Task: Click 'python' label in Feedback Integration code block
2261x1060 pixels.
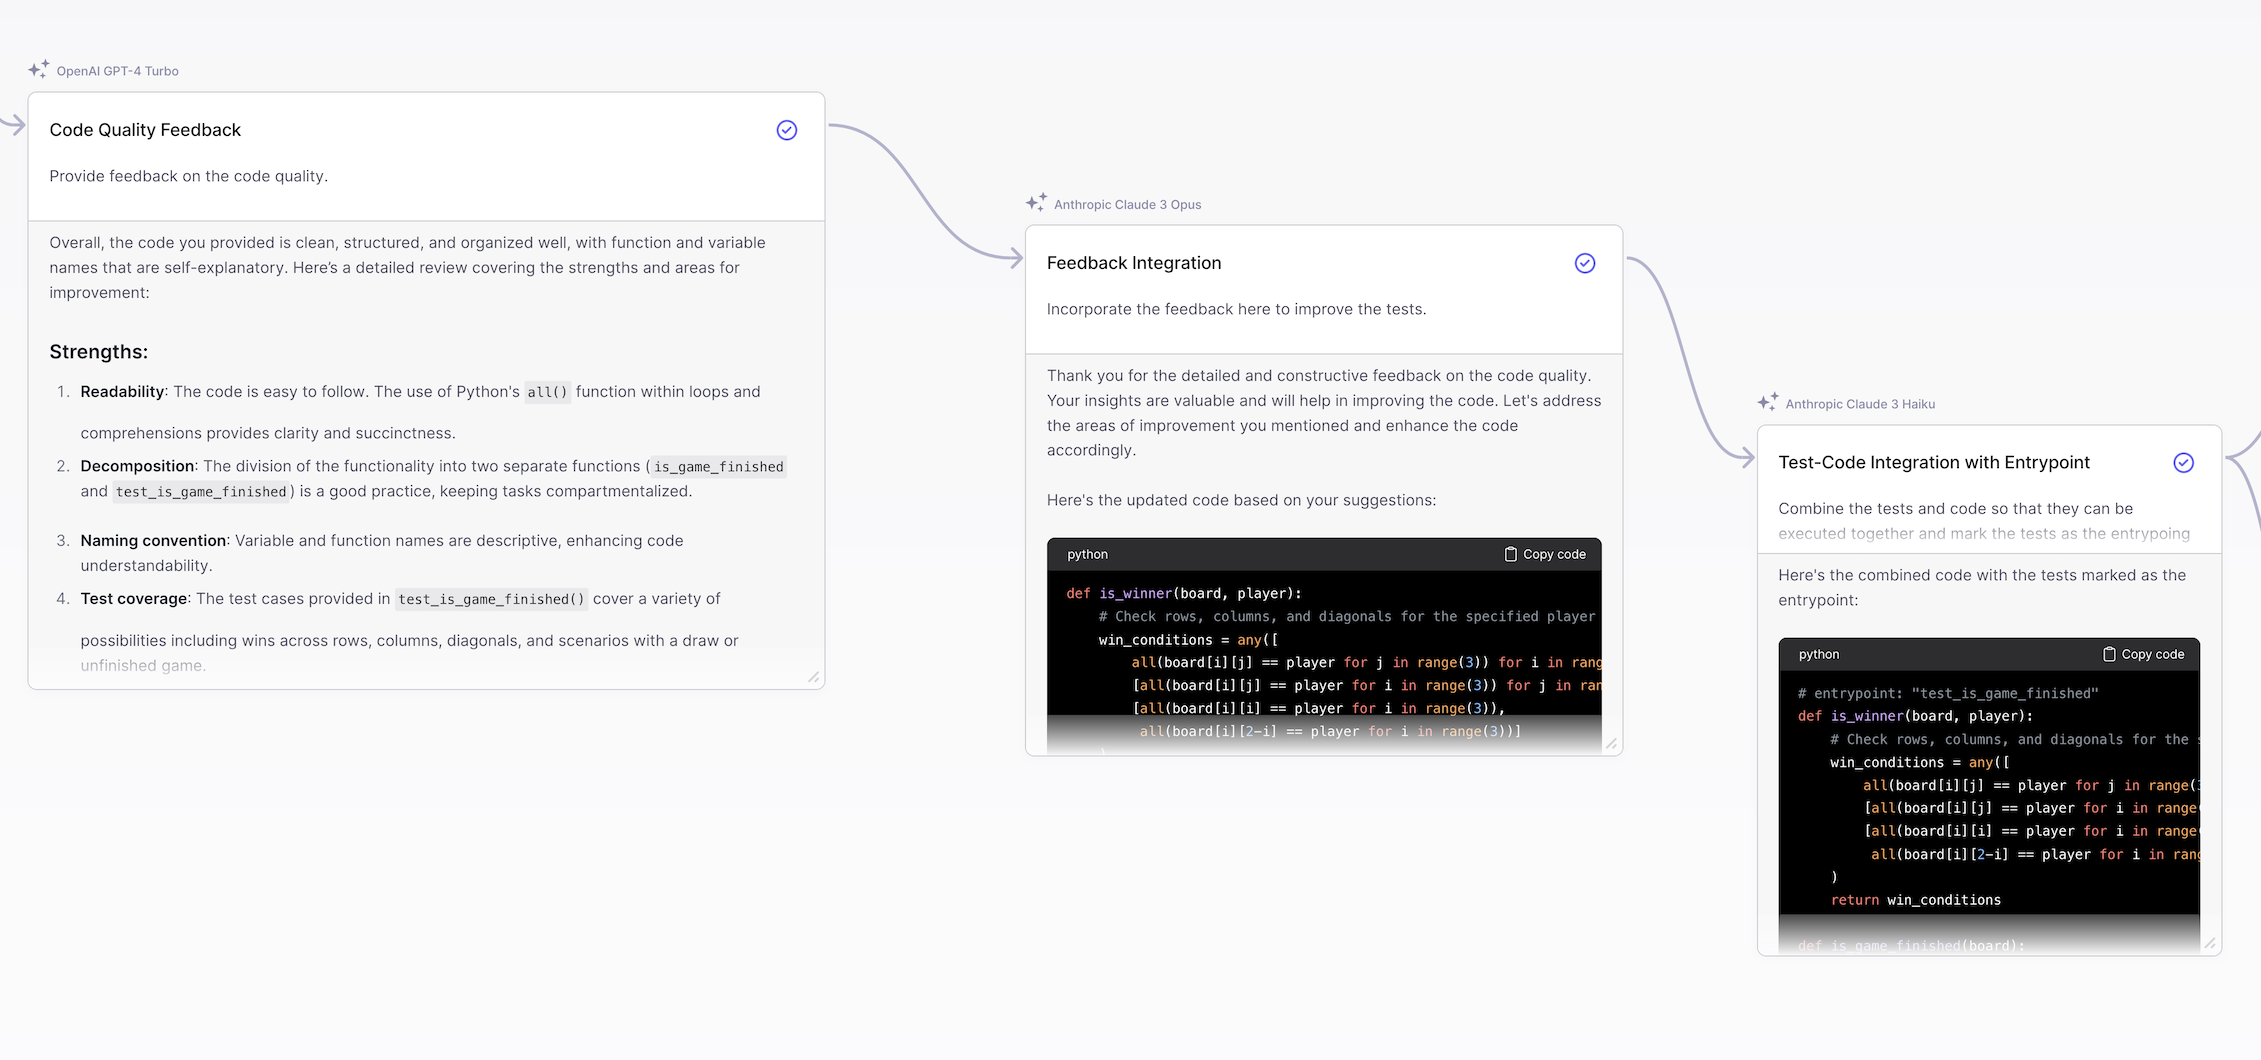Action: 1087,554
